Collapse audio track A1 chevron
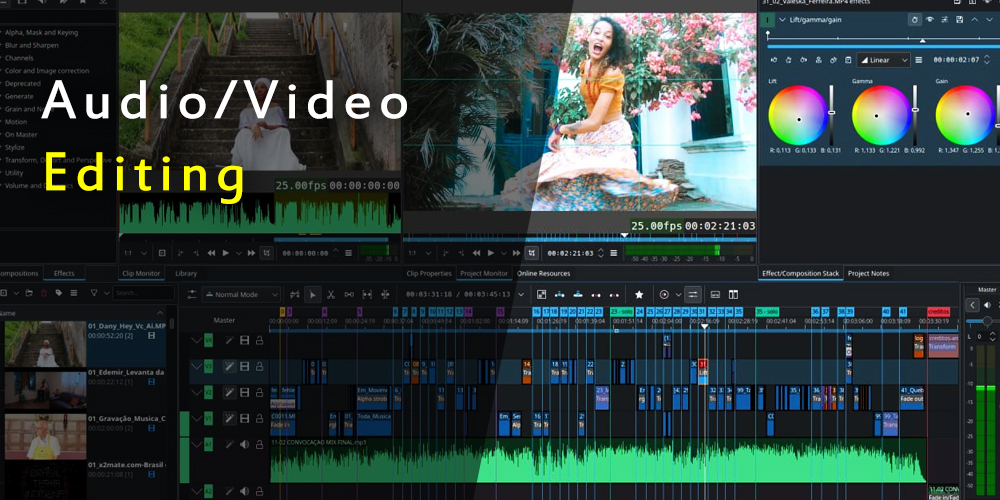The width and height of the screenshot is (1000, 500). click(196, 445)
